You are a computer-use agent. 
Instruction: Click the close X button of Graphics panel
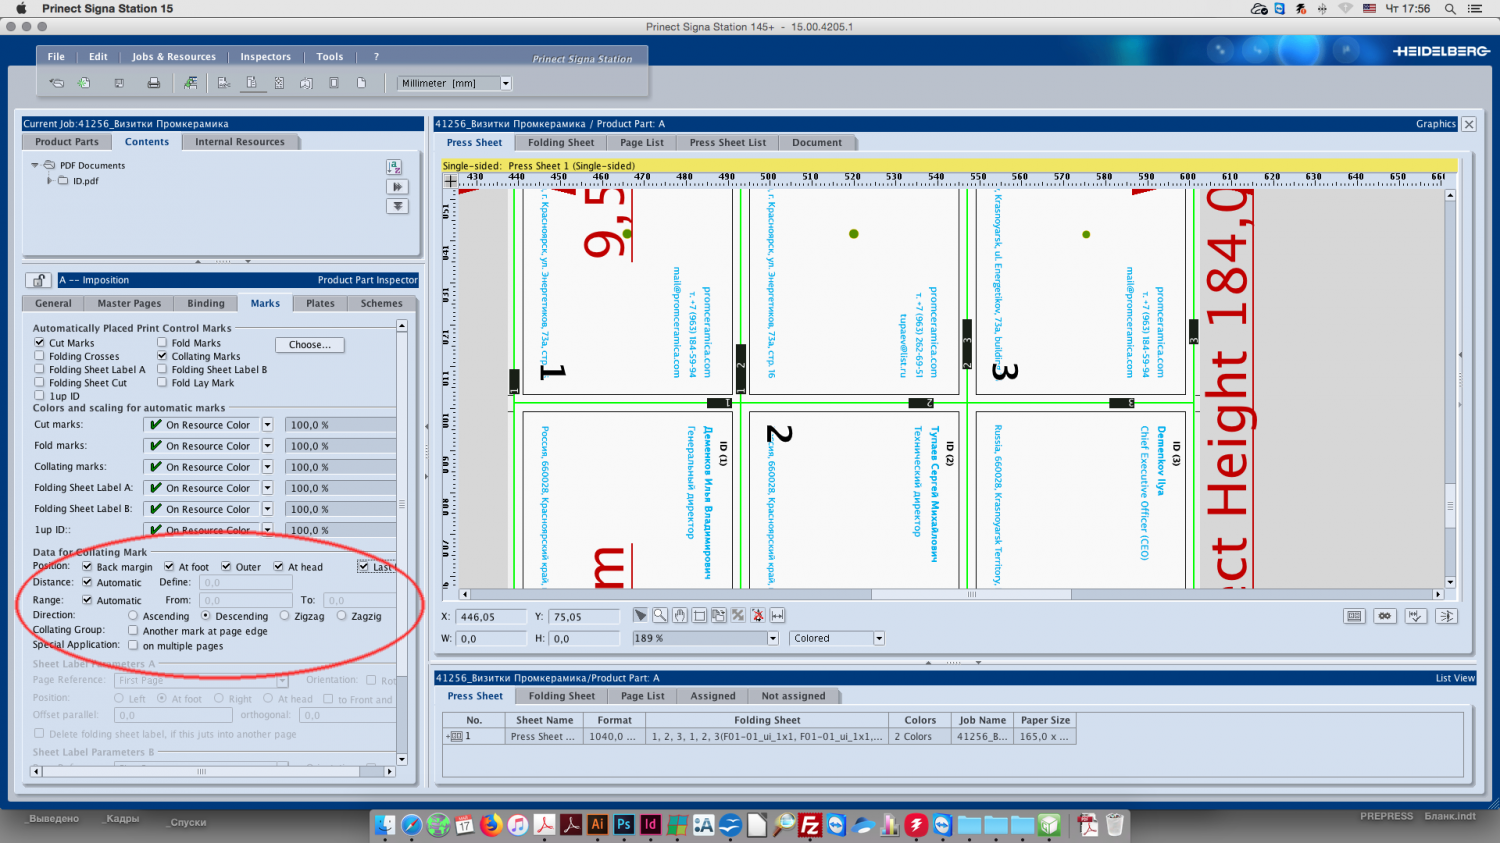click(1469, 124)
